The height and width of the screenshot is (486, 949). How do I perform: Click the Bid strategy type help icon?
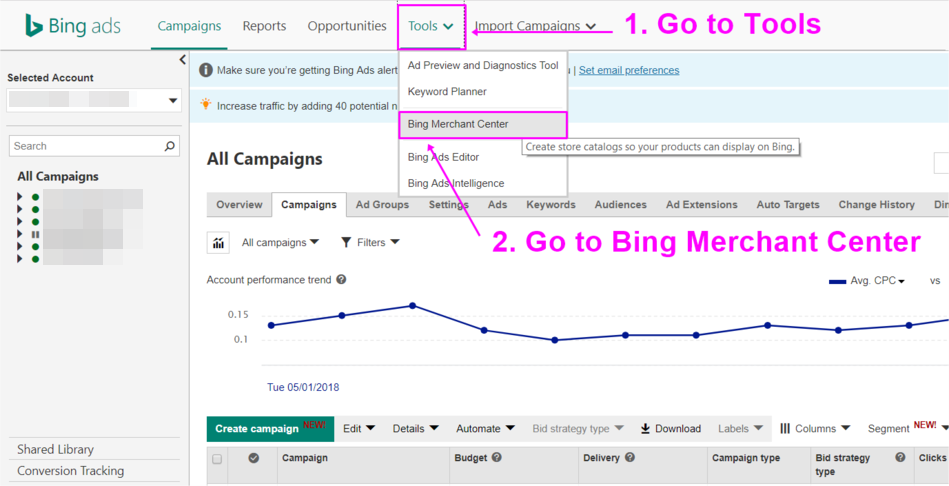(900, 458)
